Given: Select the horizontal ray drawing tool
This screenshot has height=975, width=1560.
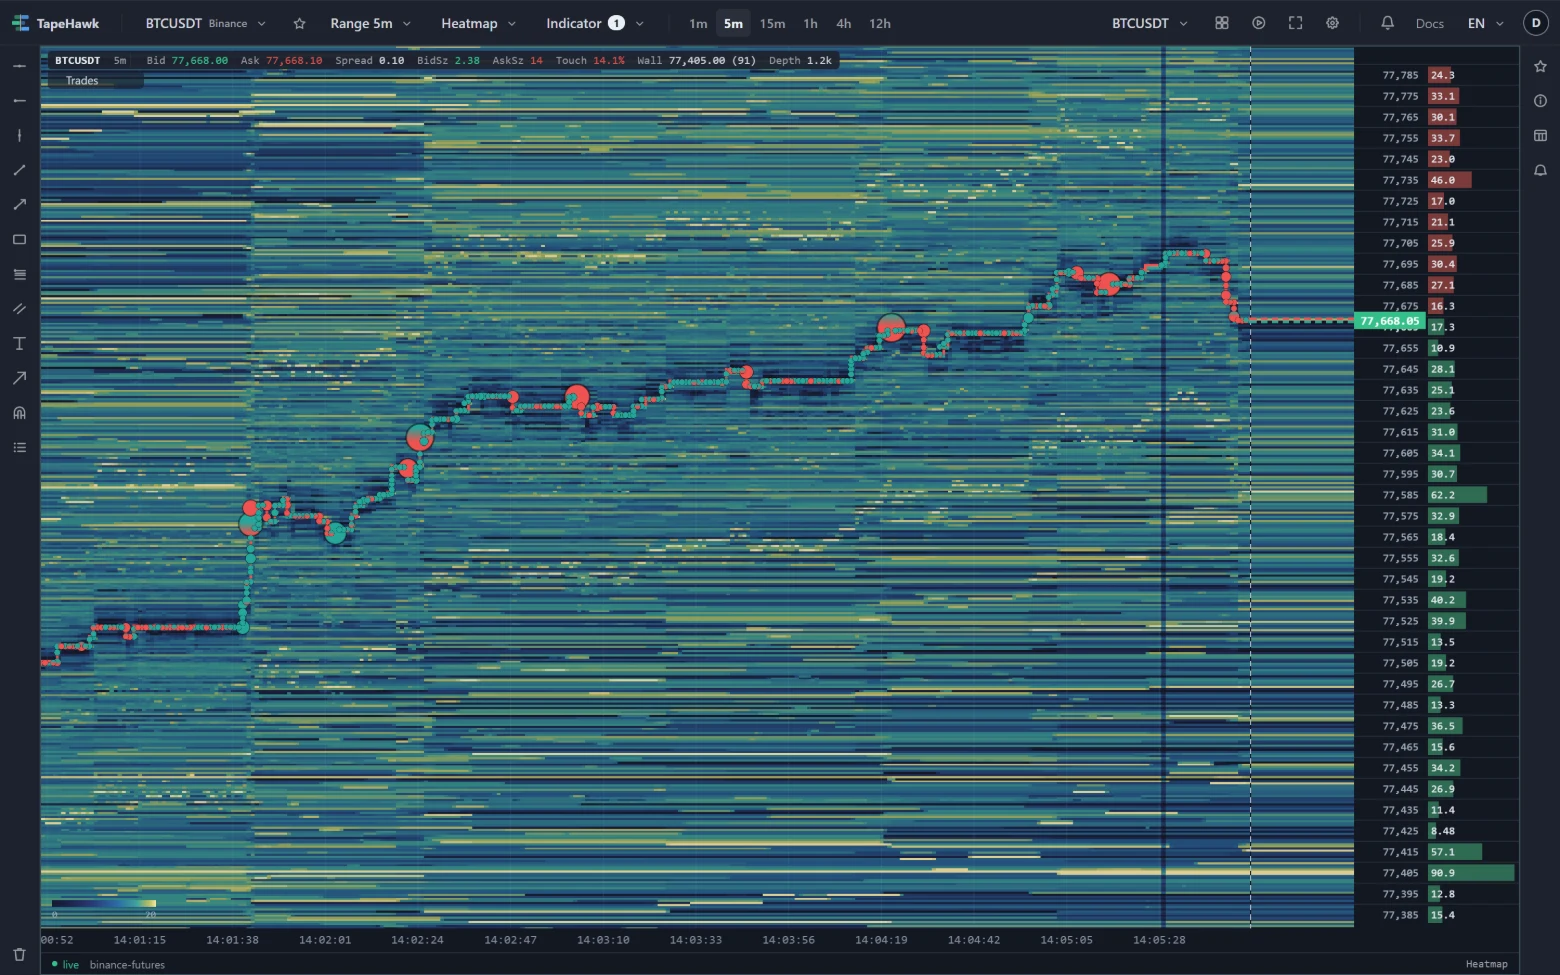Looking at the screenshot, I should coord(19,101).
